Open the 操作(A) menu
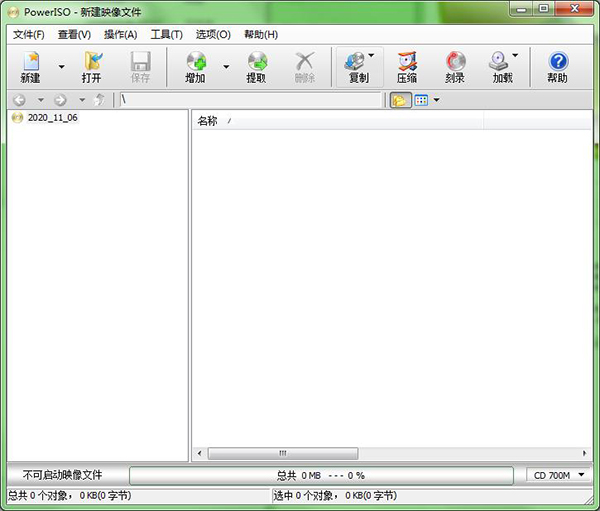 pos(121,35)
